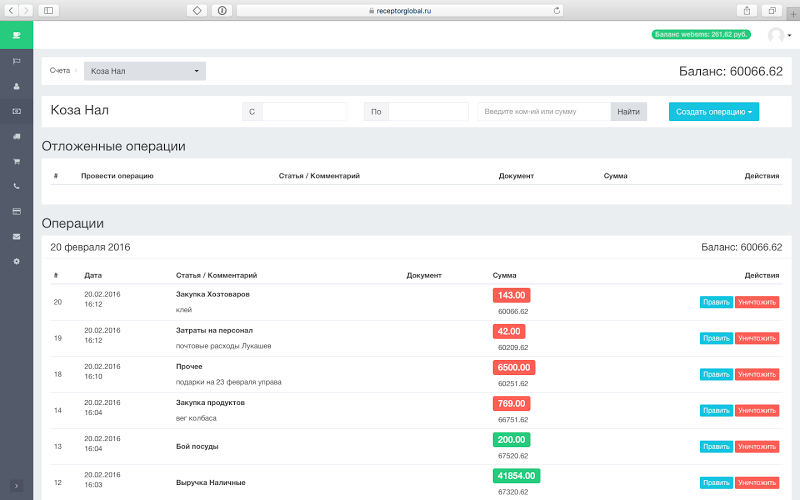Image resolution: width=800 pixels, height=500 pixels.
Task: Open the delivery truck sidebar icon
Action: (x=16, y=136)
